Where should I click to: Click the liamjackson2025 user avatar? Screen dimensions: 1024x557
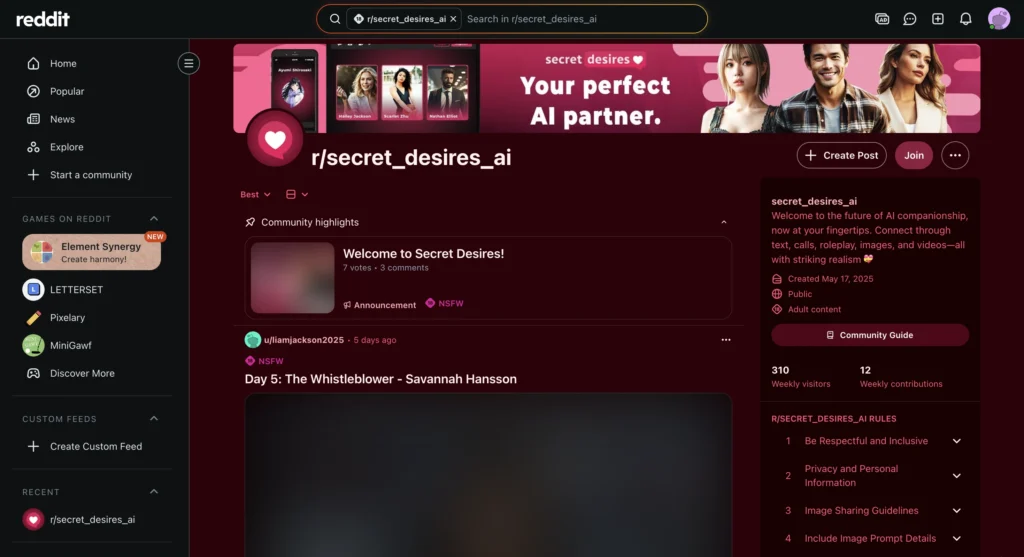click(253, 340)
